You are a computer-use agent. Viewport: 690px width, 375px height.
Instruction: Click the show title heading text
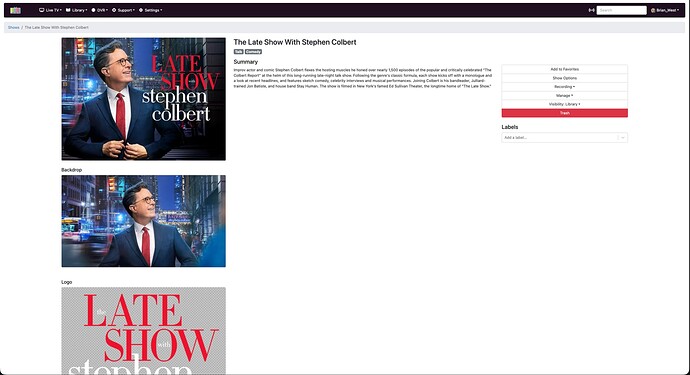(295, 42)
